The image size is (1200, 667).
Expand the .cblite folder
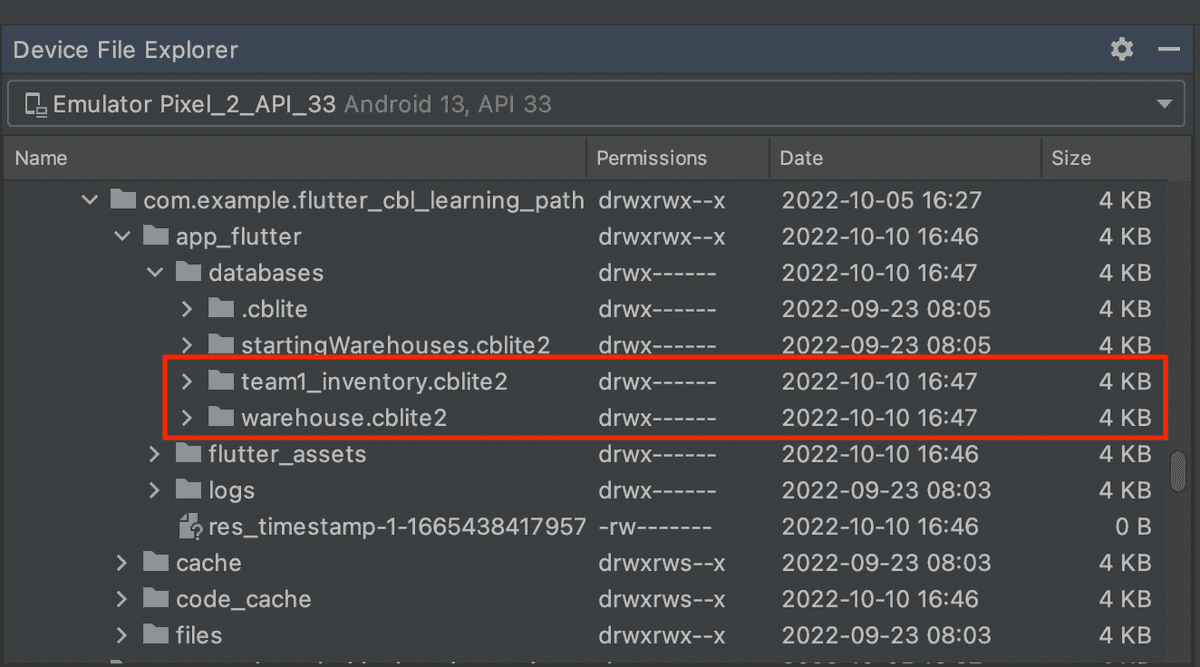(x=187, y=308)
